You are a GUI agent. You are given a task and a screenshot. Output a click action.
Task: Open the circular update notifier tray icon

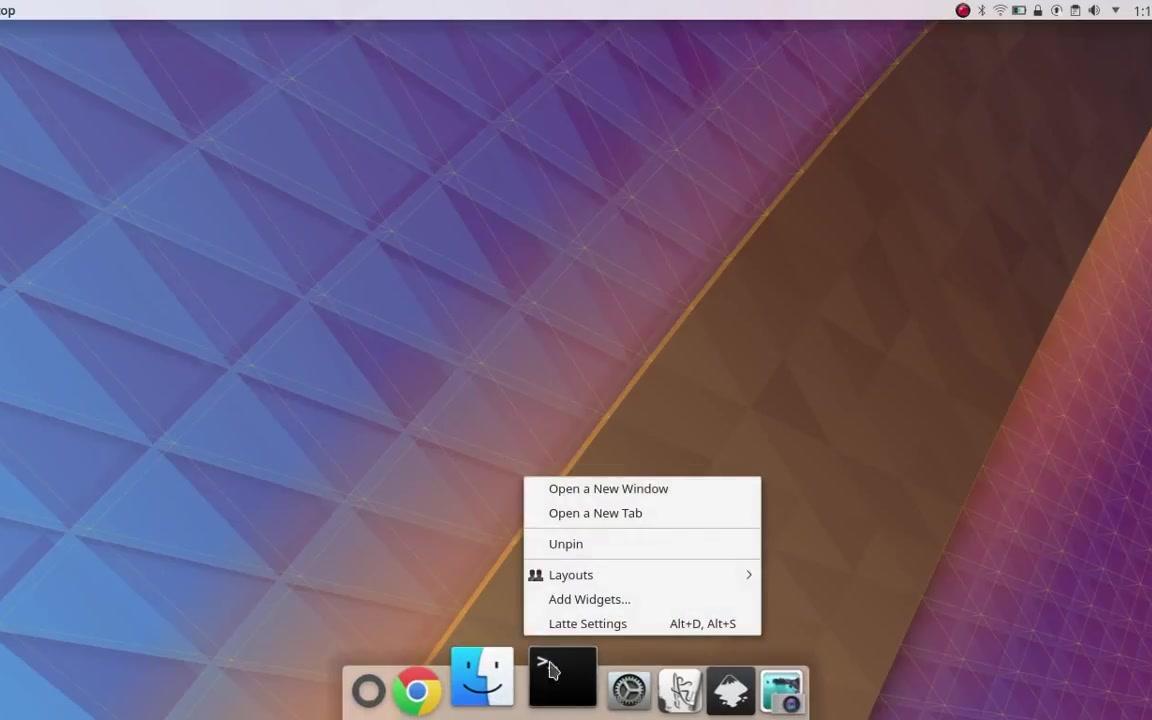[x=1056, y=10]
